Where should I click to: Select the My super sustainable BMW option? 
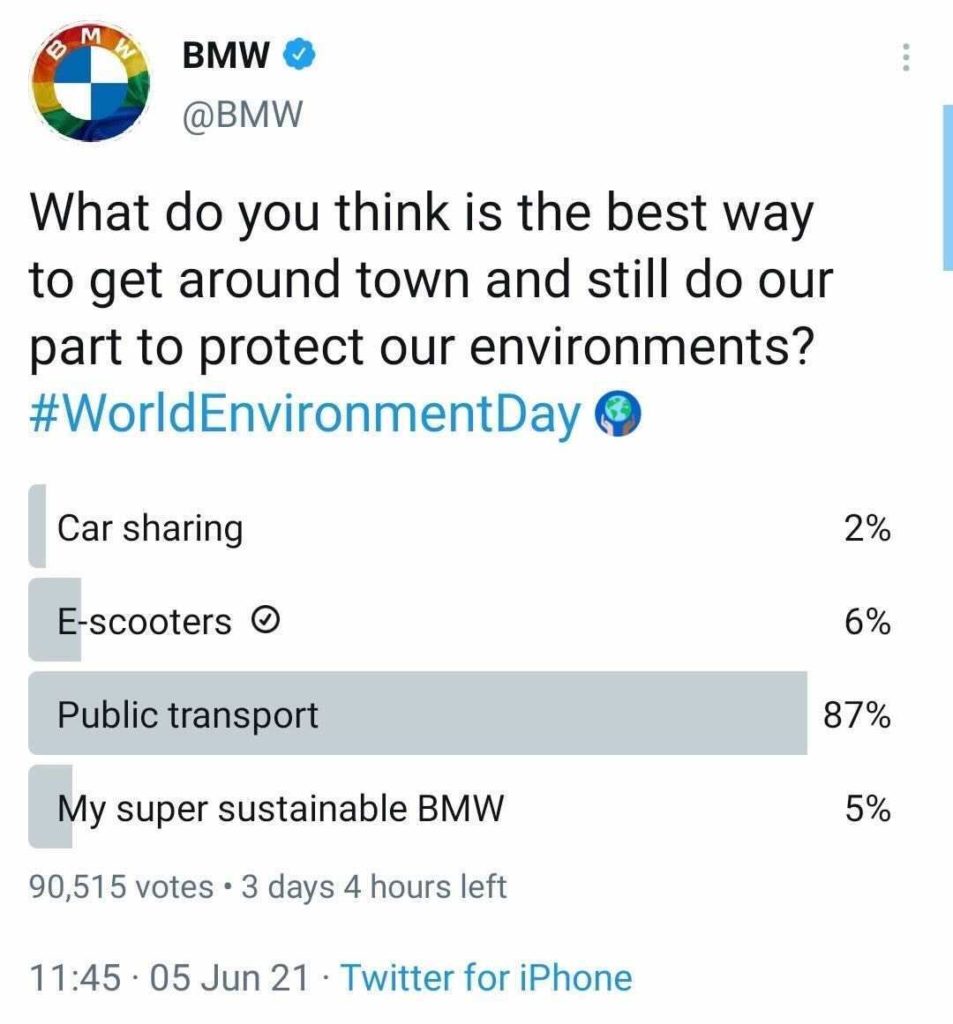tap(460, 807)
